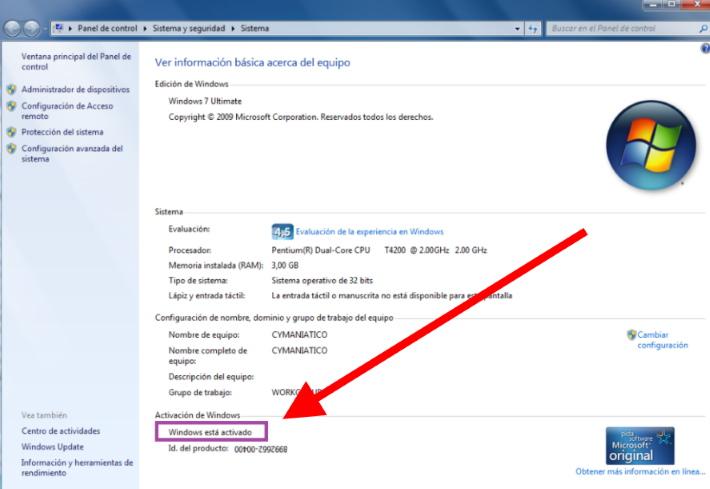Click the Windows está activado status text

[x=210, y=432]
